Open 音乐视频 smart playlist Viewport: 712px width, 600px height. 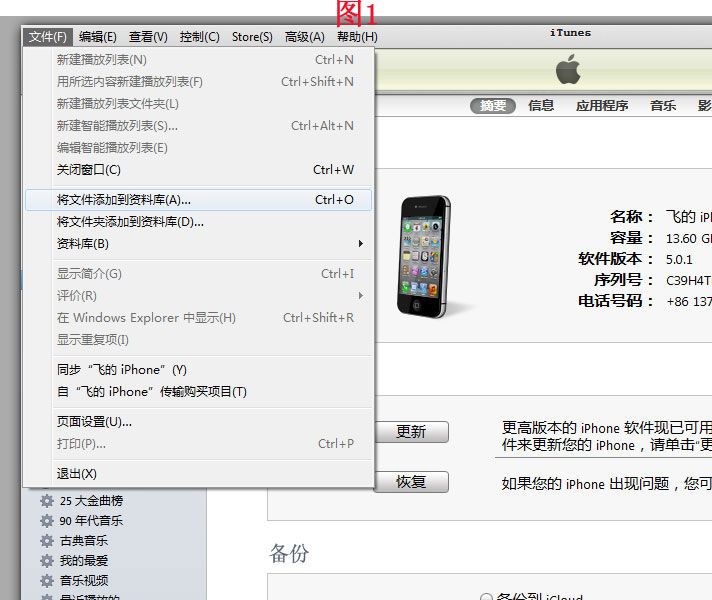click(x=84, y=580)
